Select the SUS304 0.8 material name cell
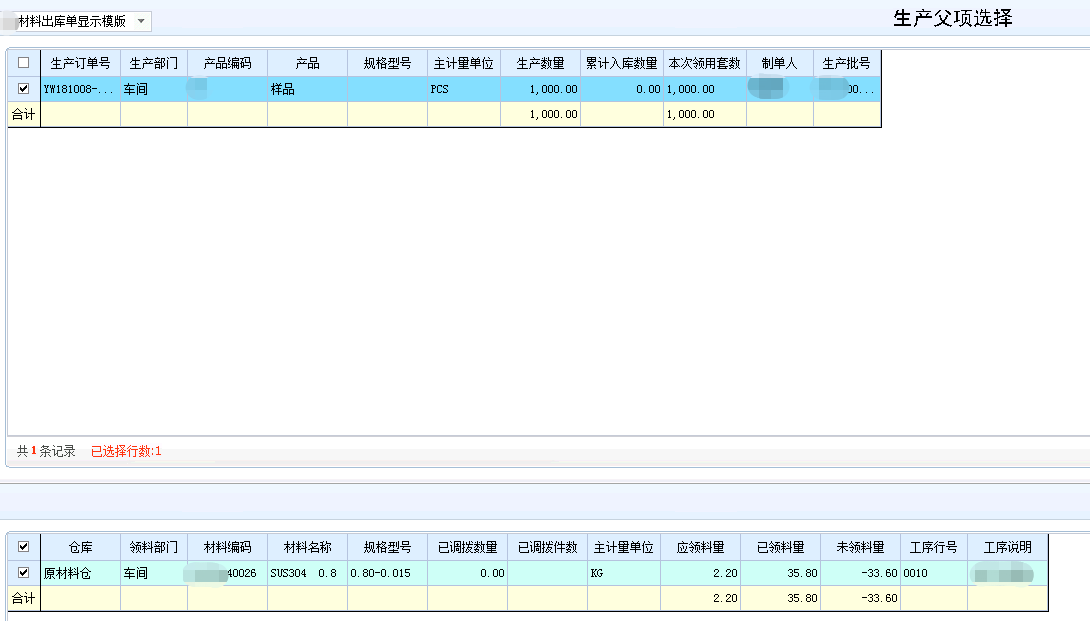 pyautogui.click(x=307, y=573)
